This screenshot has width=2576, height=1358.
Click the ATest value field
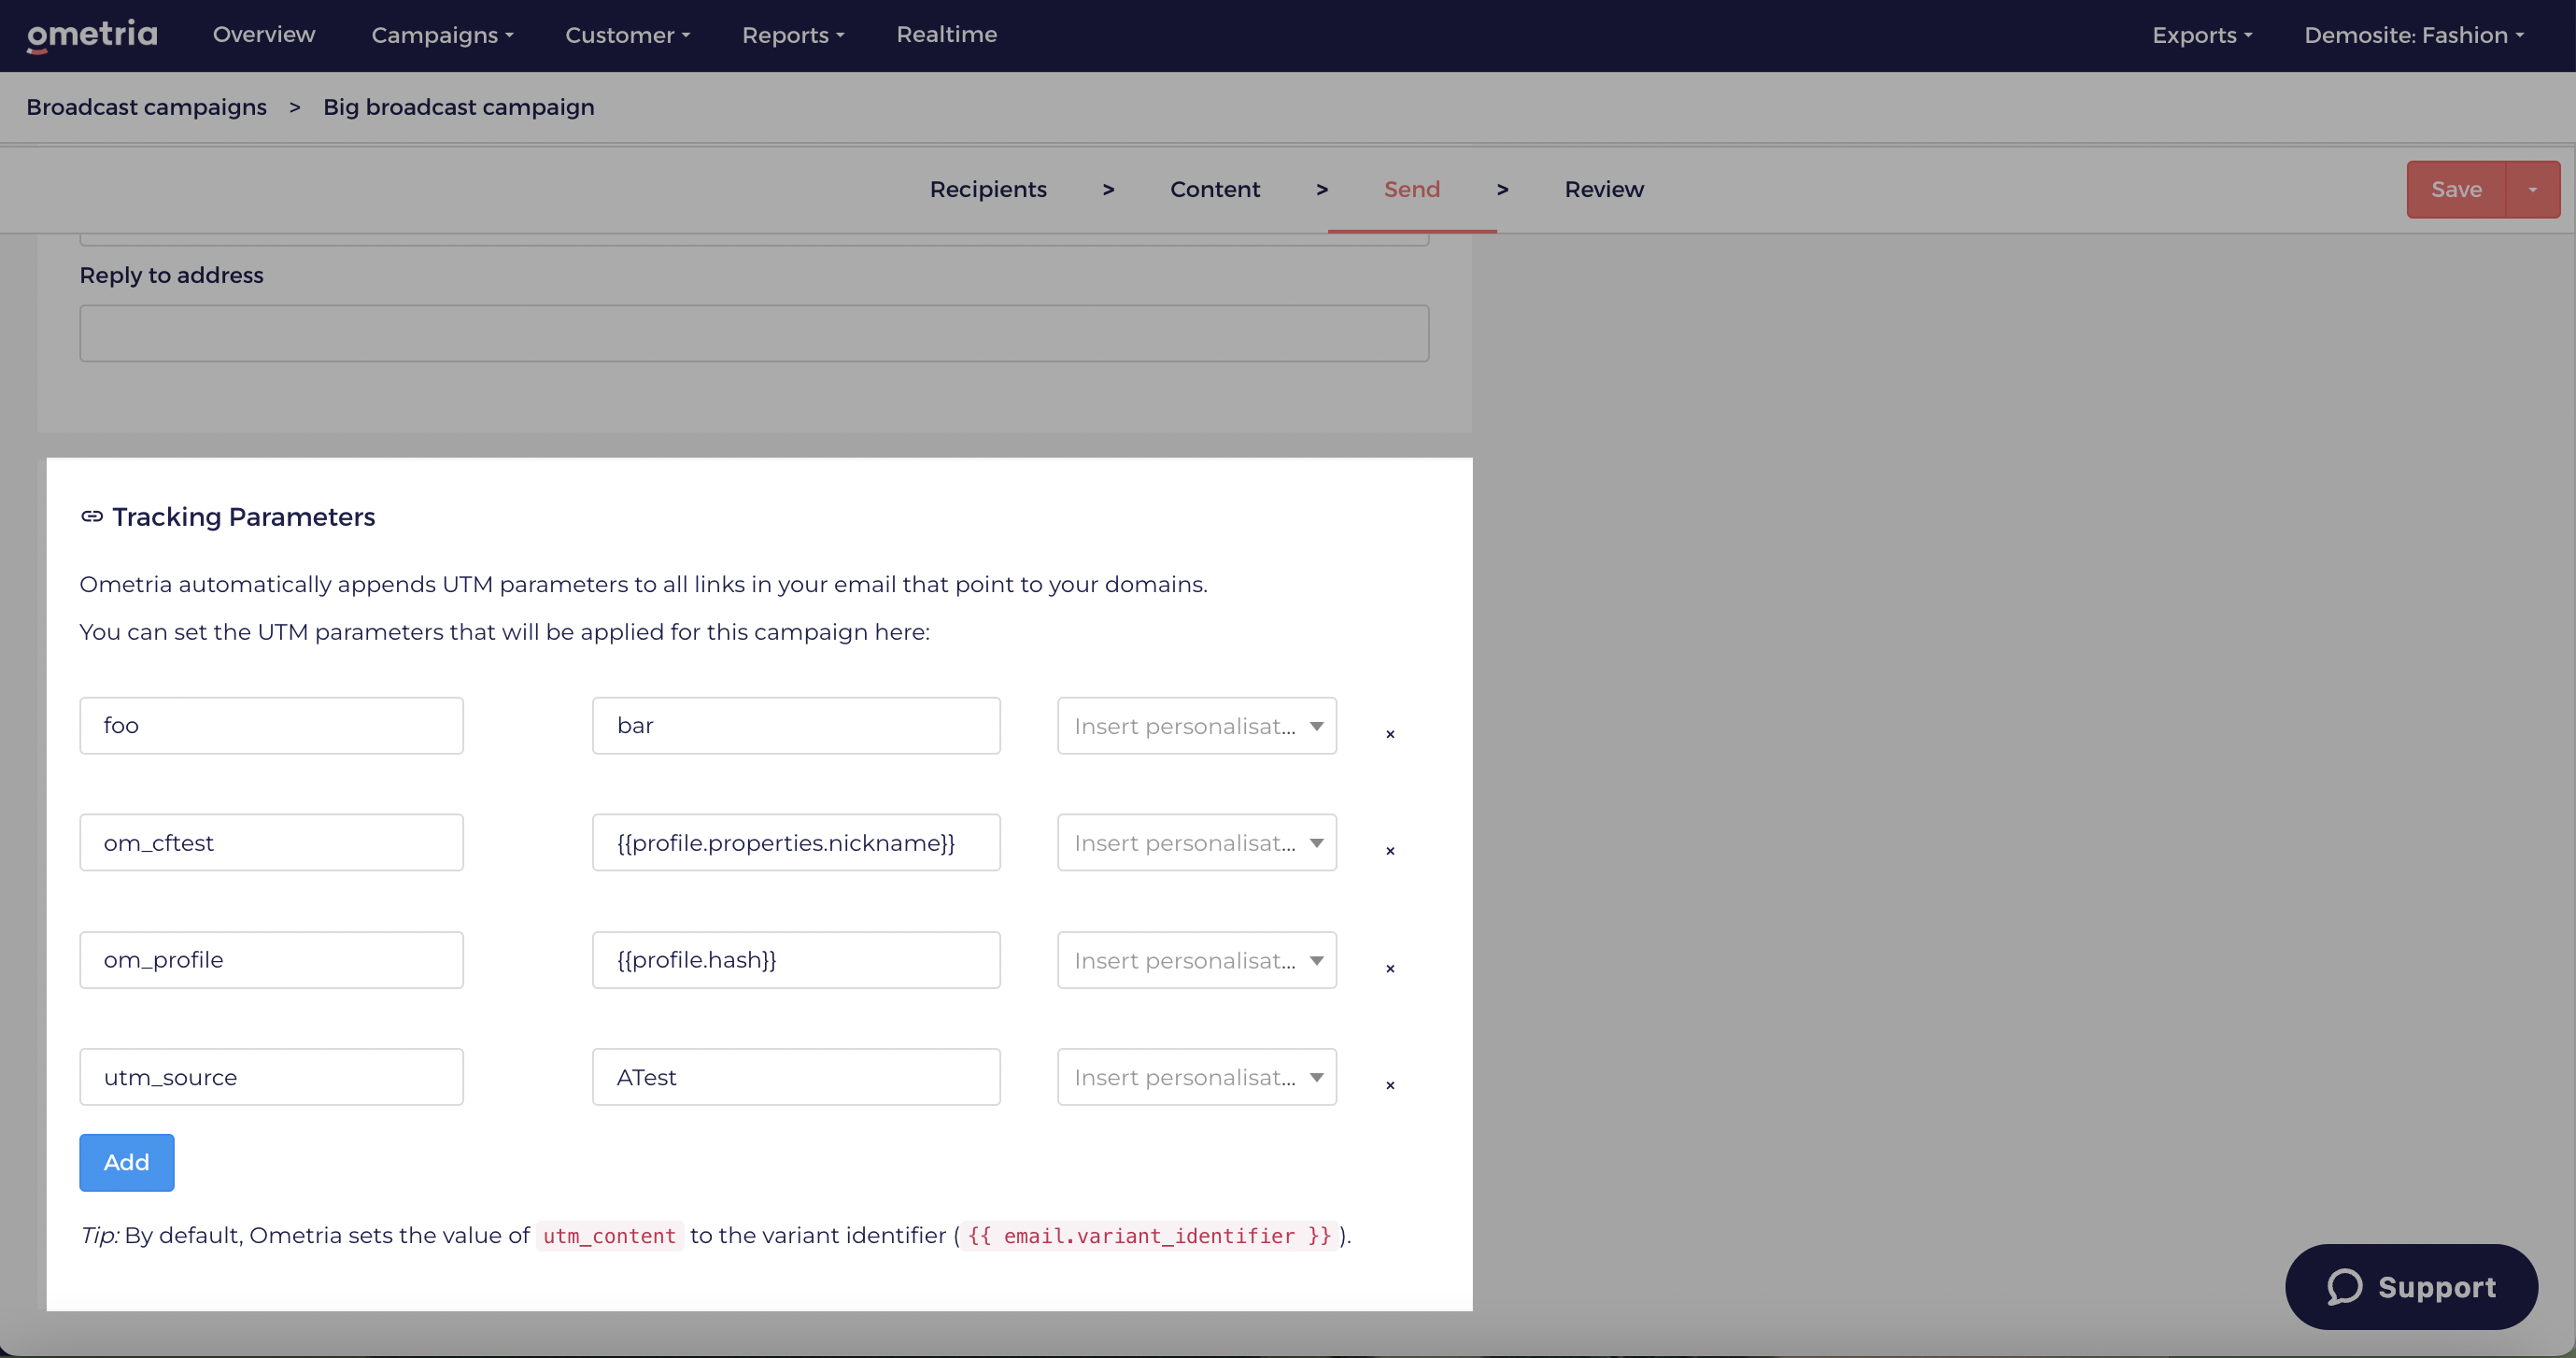(x=796, y=1077)
